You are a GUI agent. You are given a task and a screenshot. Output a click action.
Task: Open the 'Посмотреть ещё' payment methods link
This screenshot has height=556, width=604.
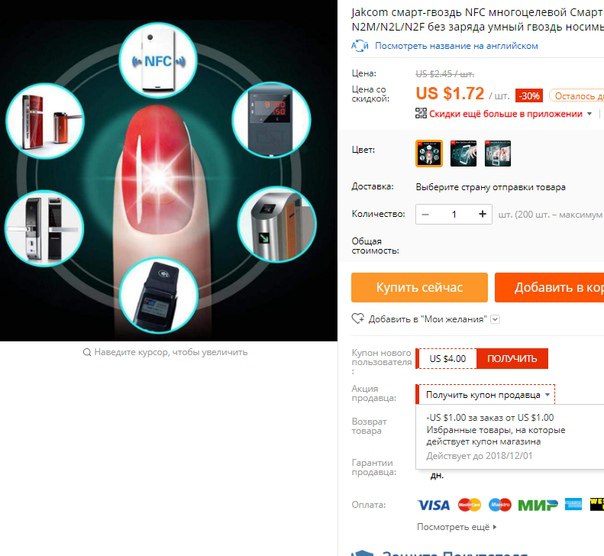[x=456, y=527]
